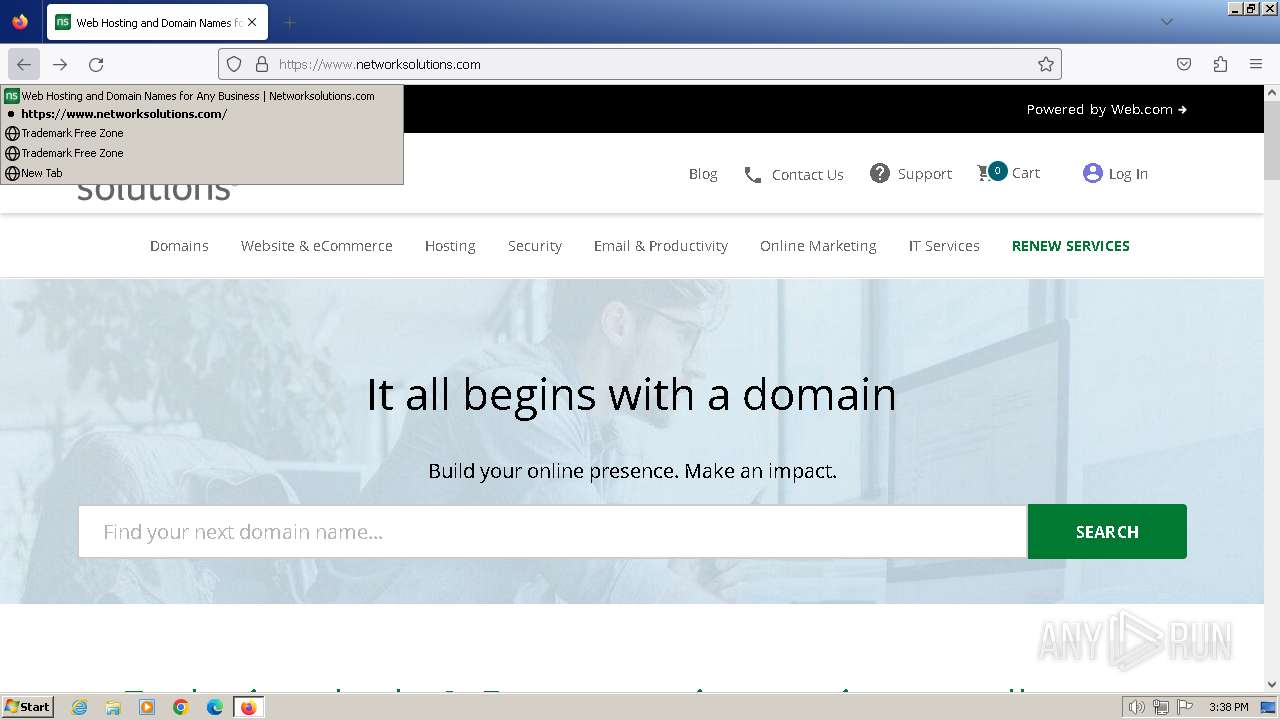Viewport: 1280px width, 720px height.
Task: Click the scrollbar up arrow
Action: (x=1272, y=93)
